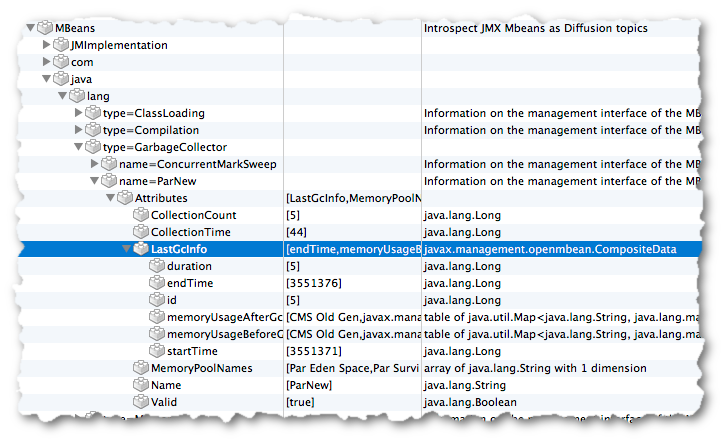
Task: Expand the type=Compilation node
Action: pyautogui.click(x=79, y=130)
